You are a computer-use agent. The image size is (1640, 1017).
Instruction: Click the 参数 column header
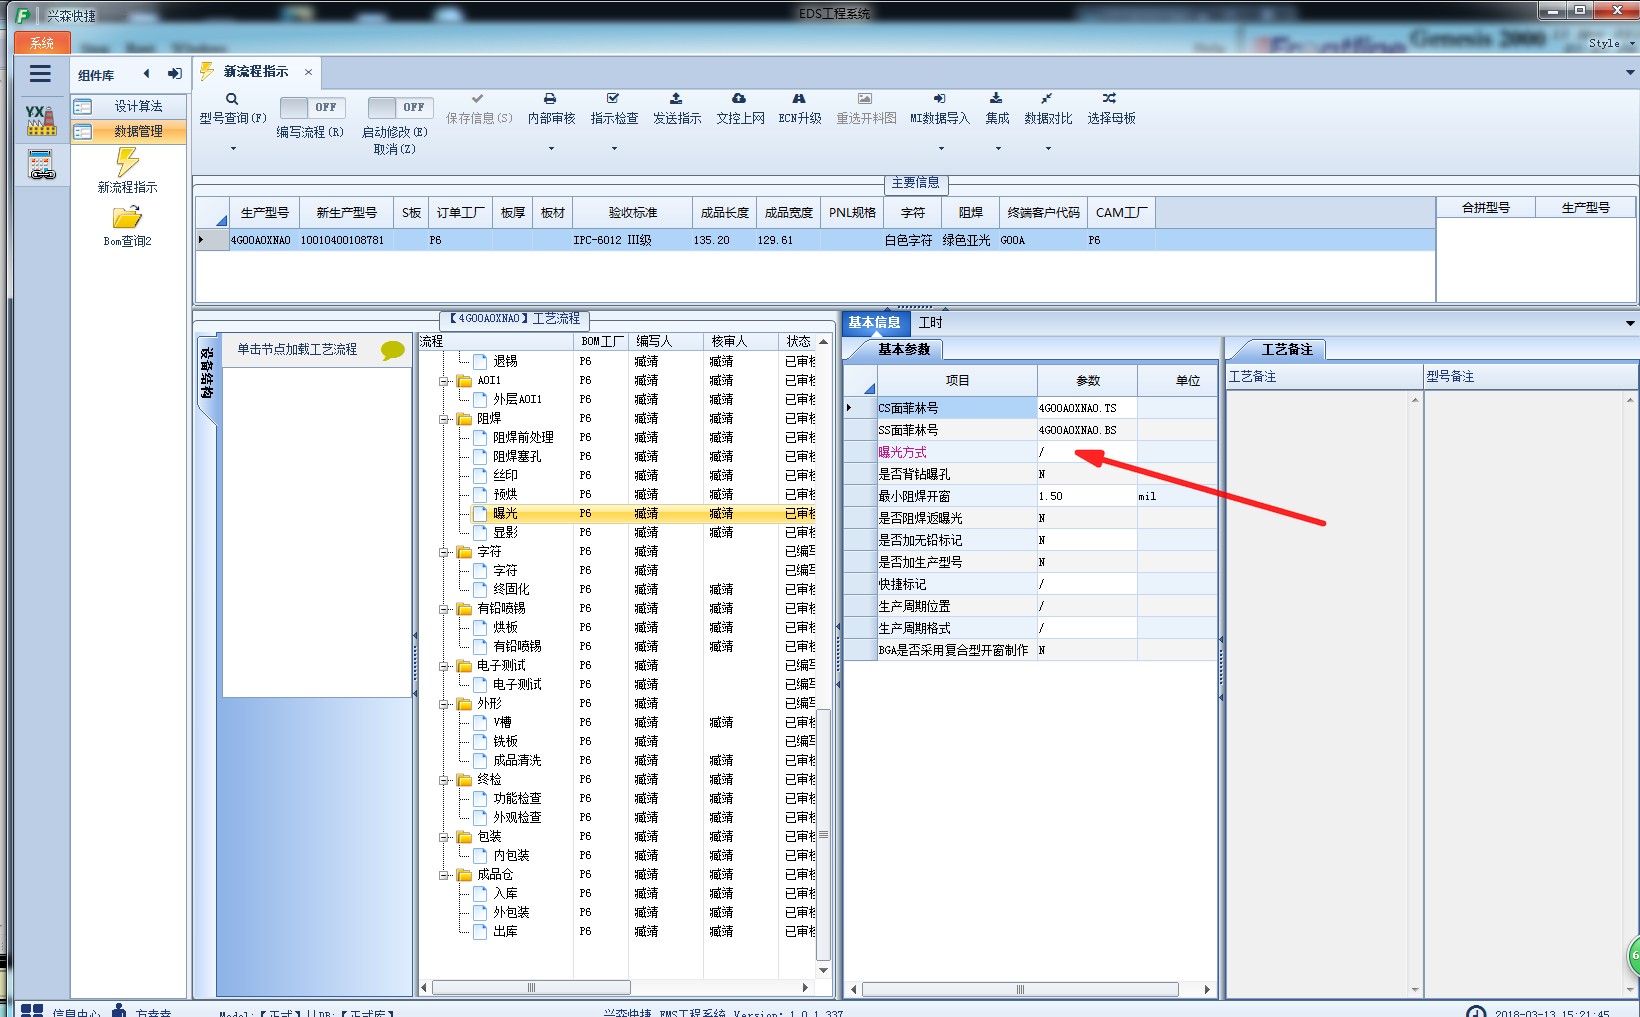click(x=1087, y=380)
